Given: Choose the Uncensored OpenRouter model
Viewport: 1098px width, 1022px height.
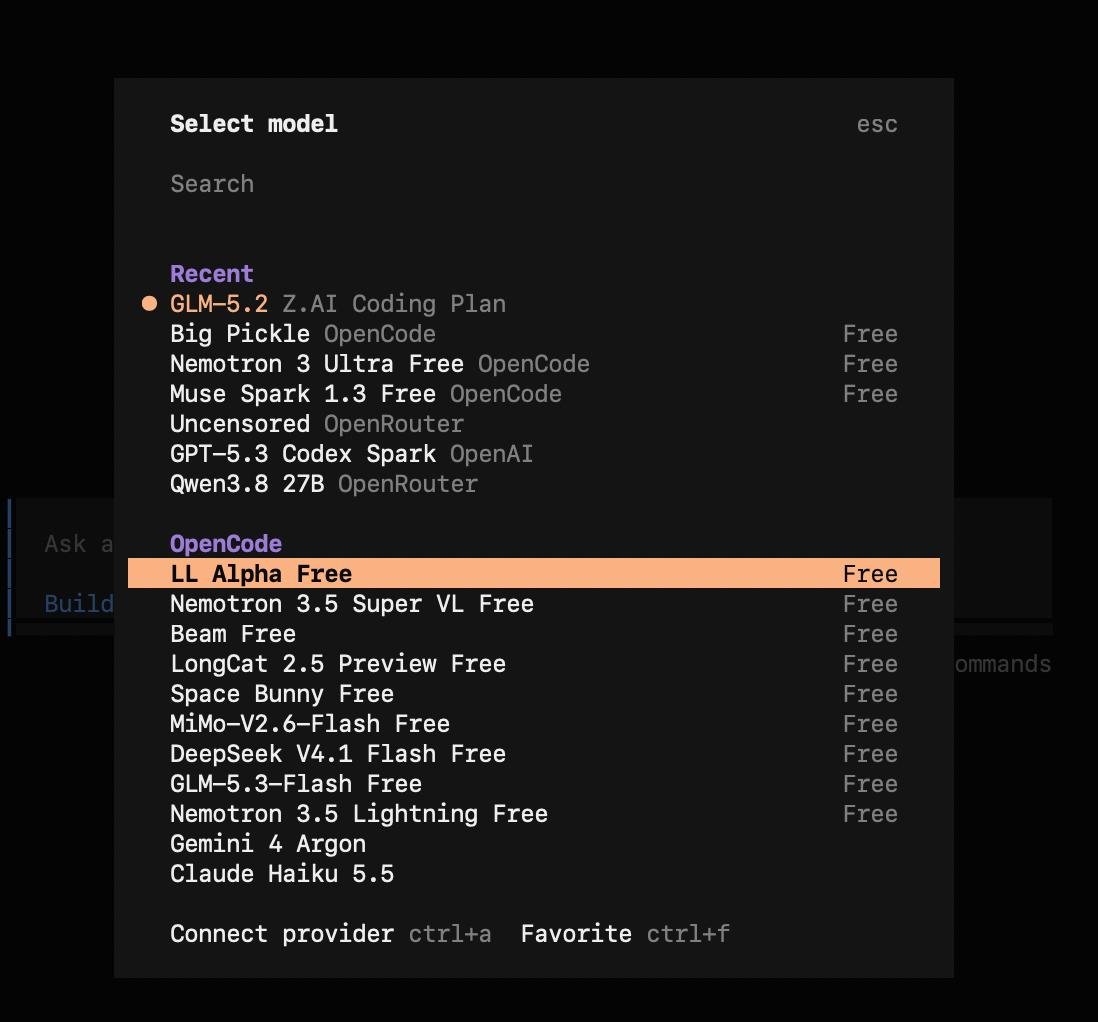Looking at the screenshot, I should pos(534,424).
